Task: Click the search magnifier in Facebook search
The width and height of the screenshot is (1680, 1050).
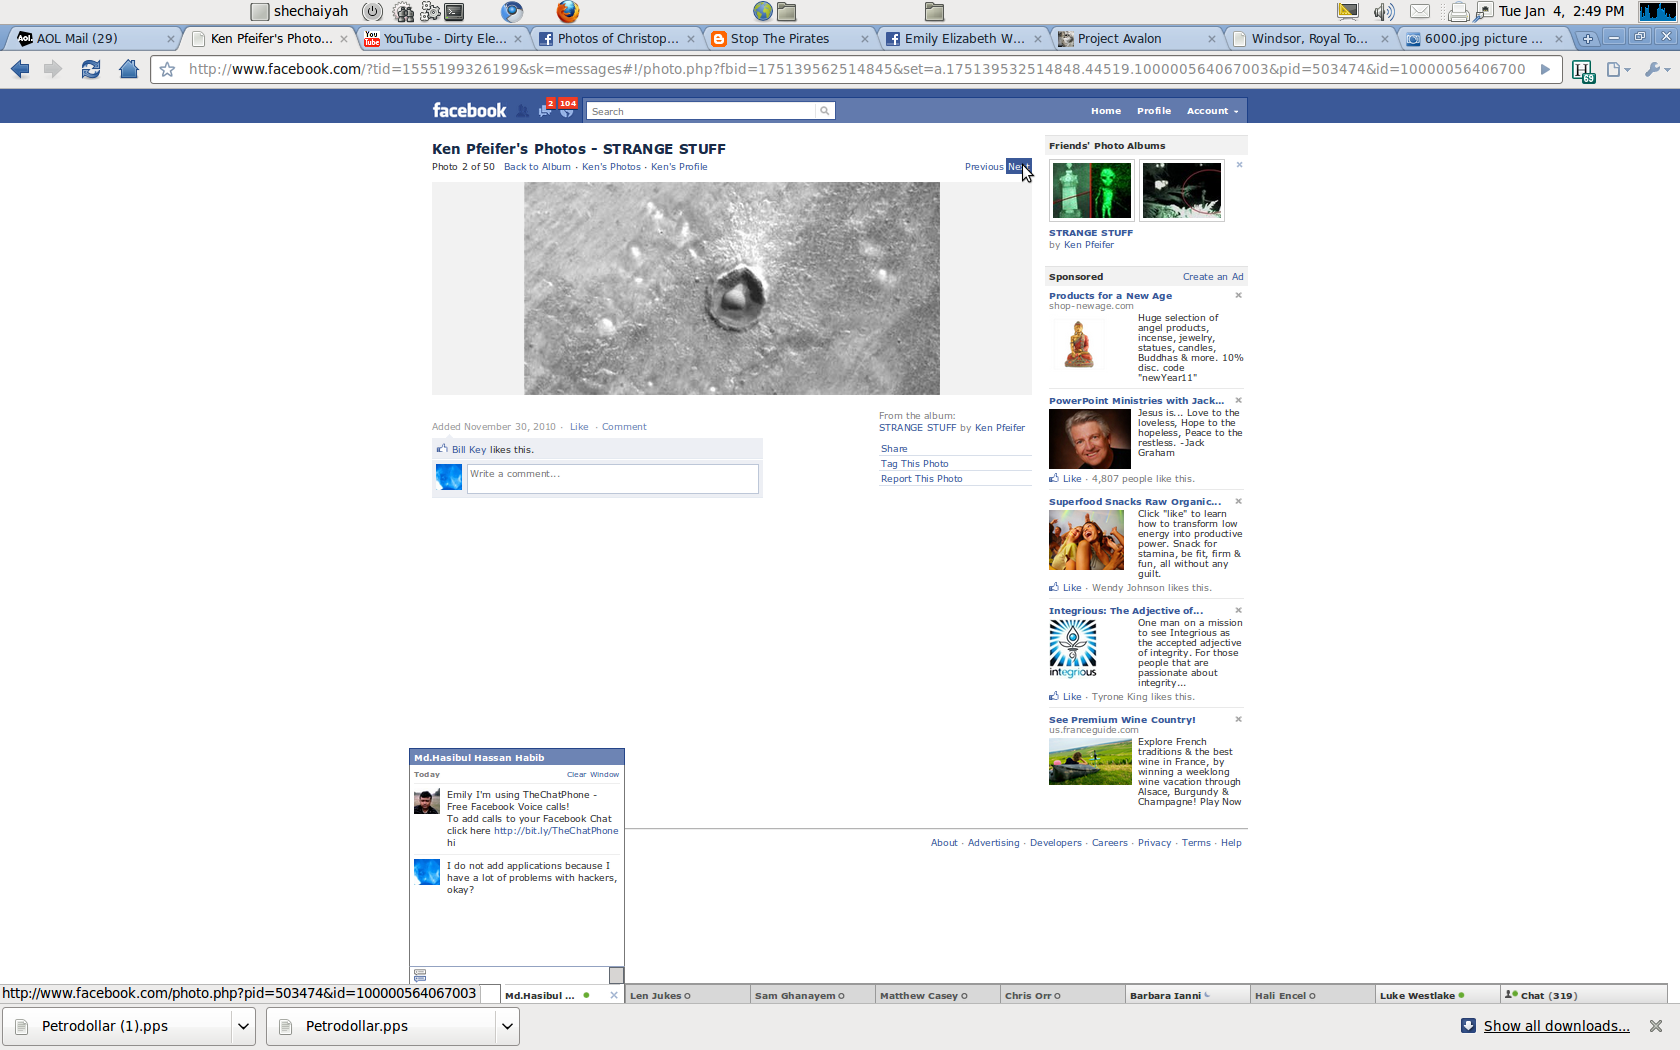Action: click(824, 111)
